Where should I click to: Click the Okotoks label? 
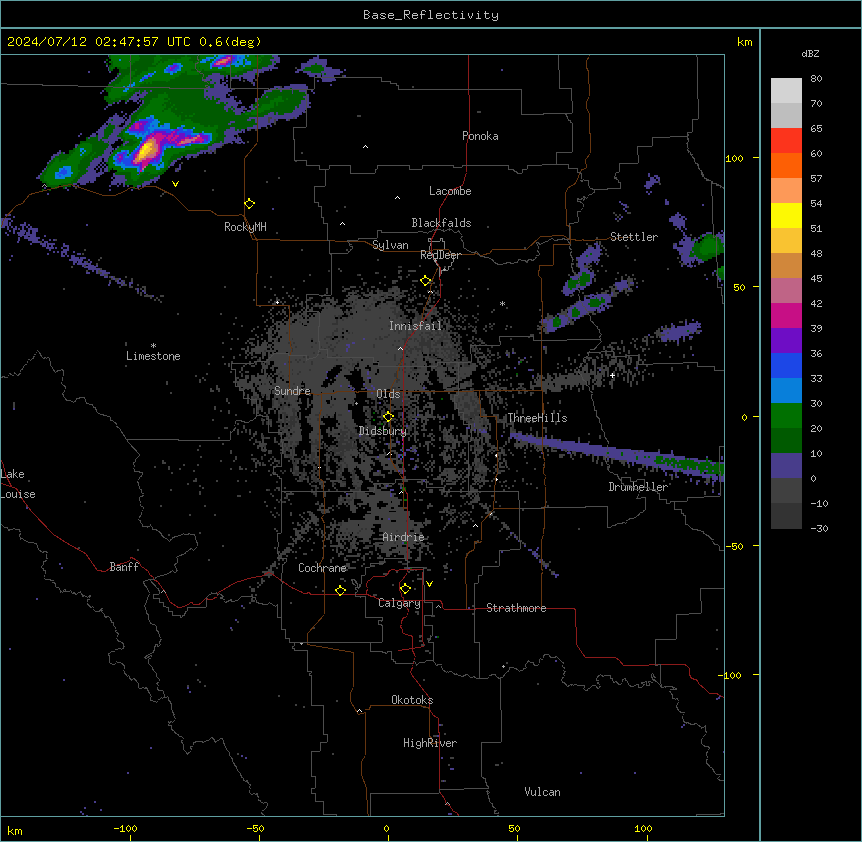click(x=412, y=700)
